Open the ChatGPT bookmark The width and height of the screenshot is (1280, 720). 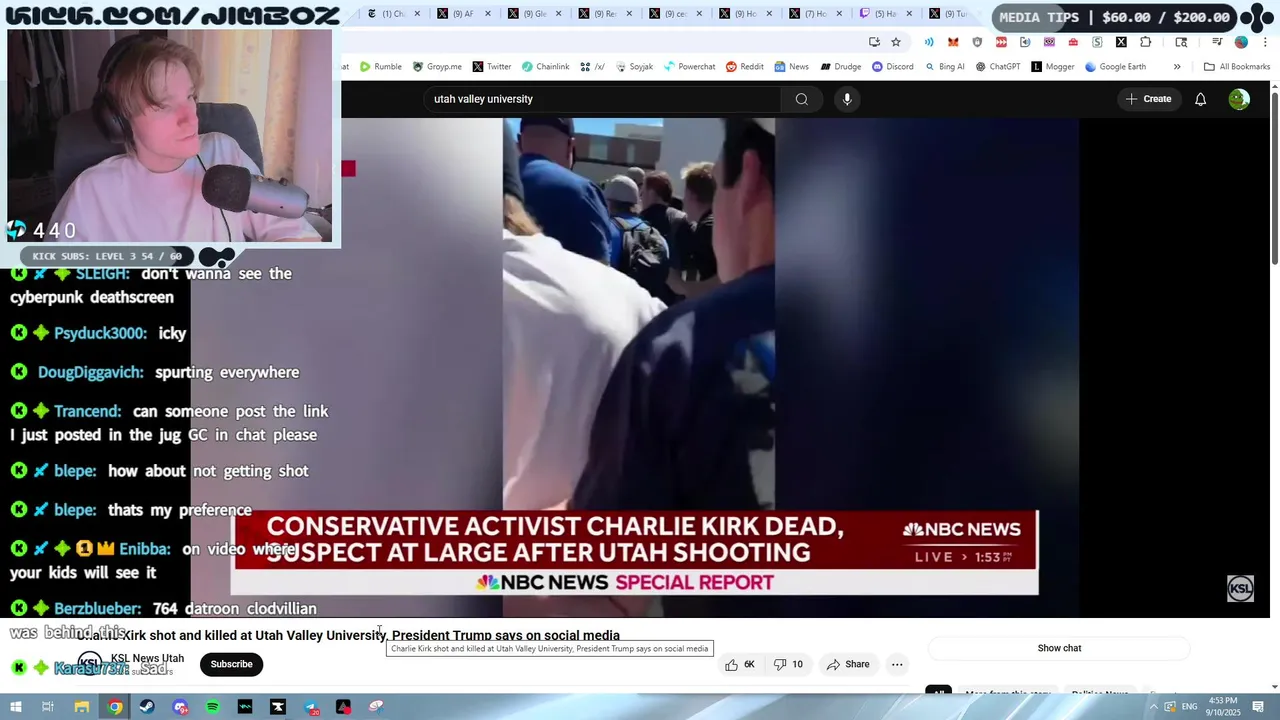997,67
